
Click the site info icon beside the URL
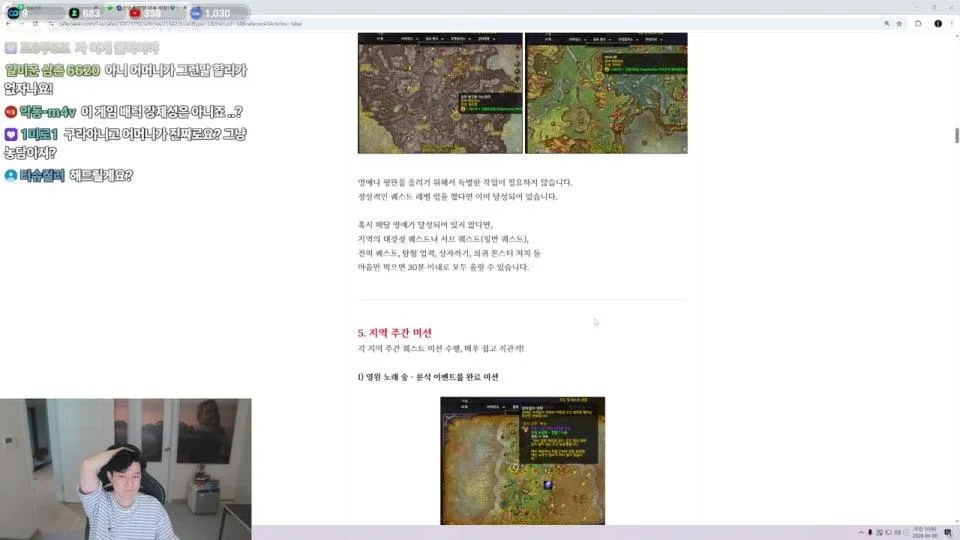(51, 23)
